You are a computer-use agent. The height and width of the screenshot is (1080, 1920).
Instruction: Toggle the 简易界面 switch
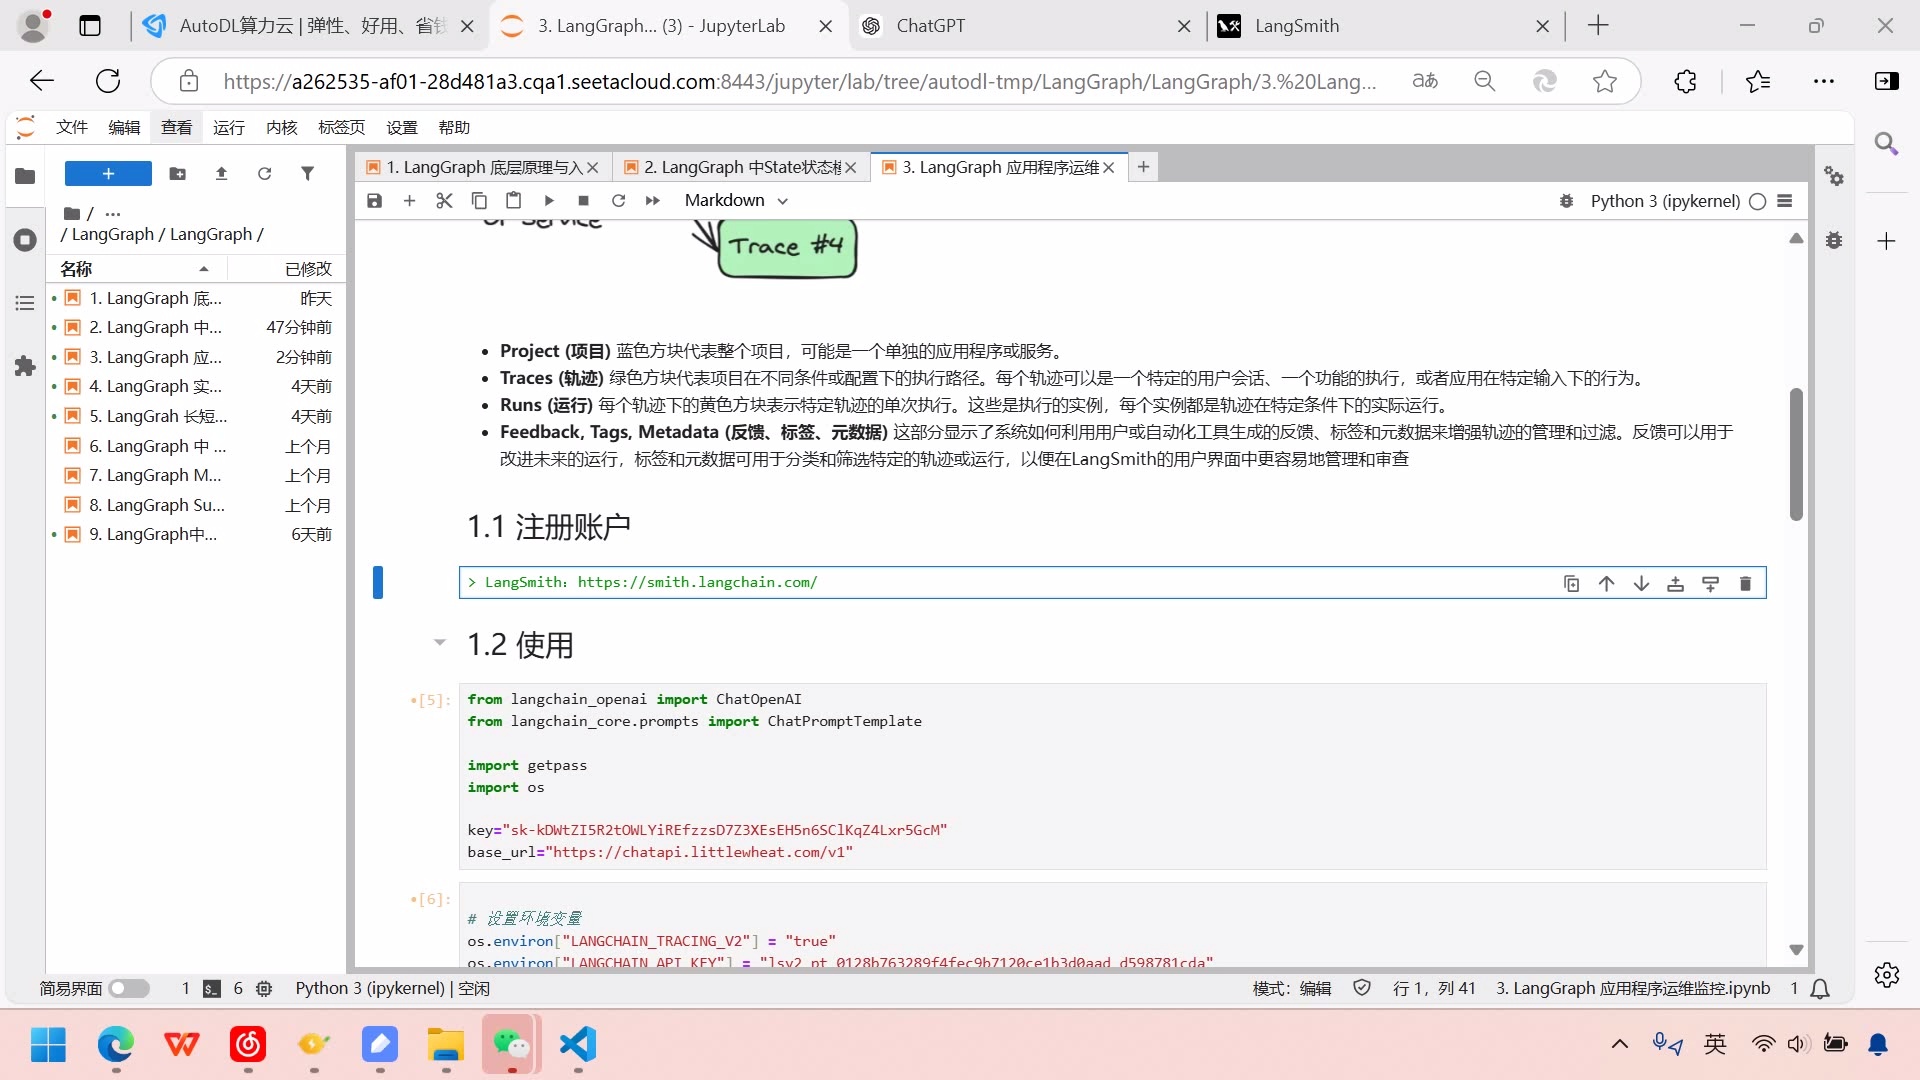coord(130,988)
